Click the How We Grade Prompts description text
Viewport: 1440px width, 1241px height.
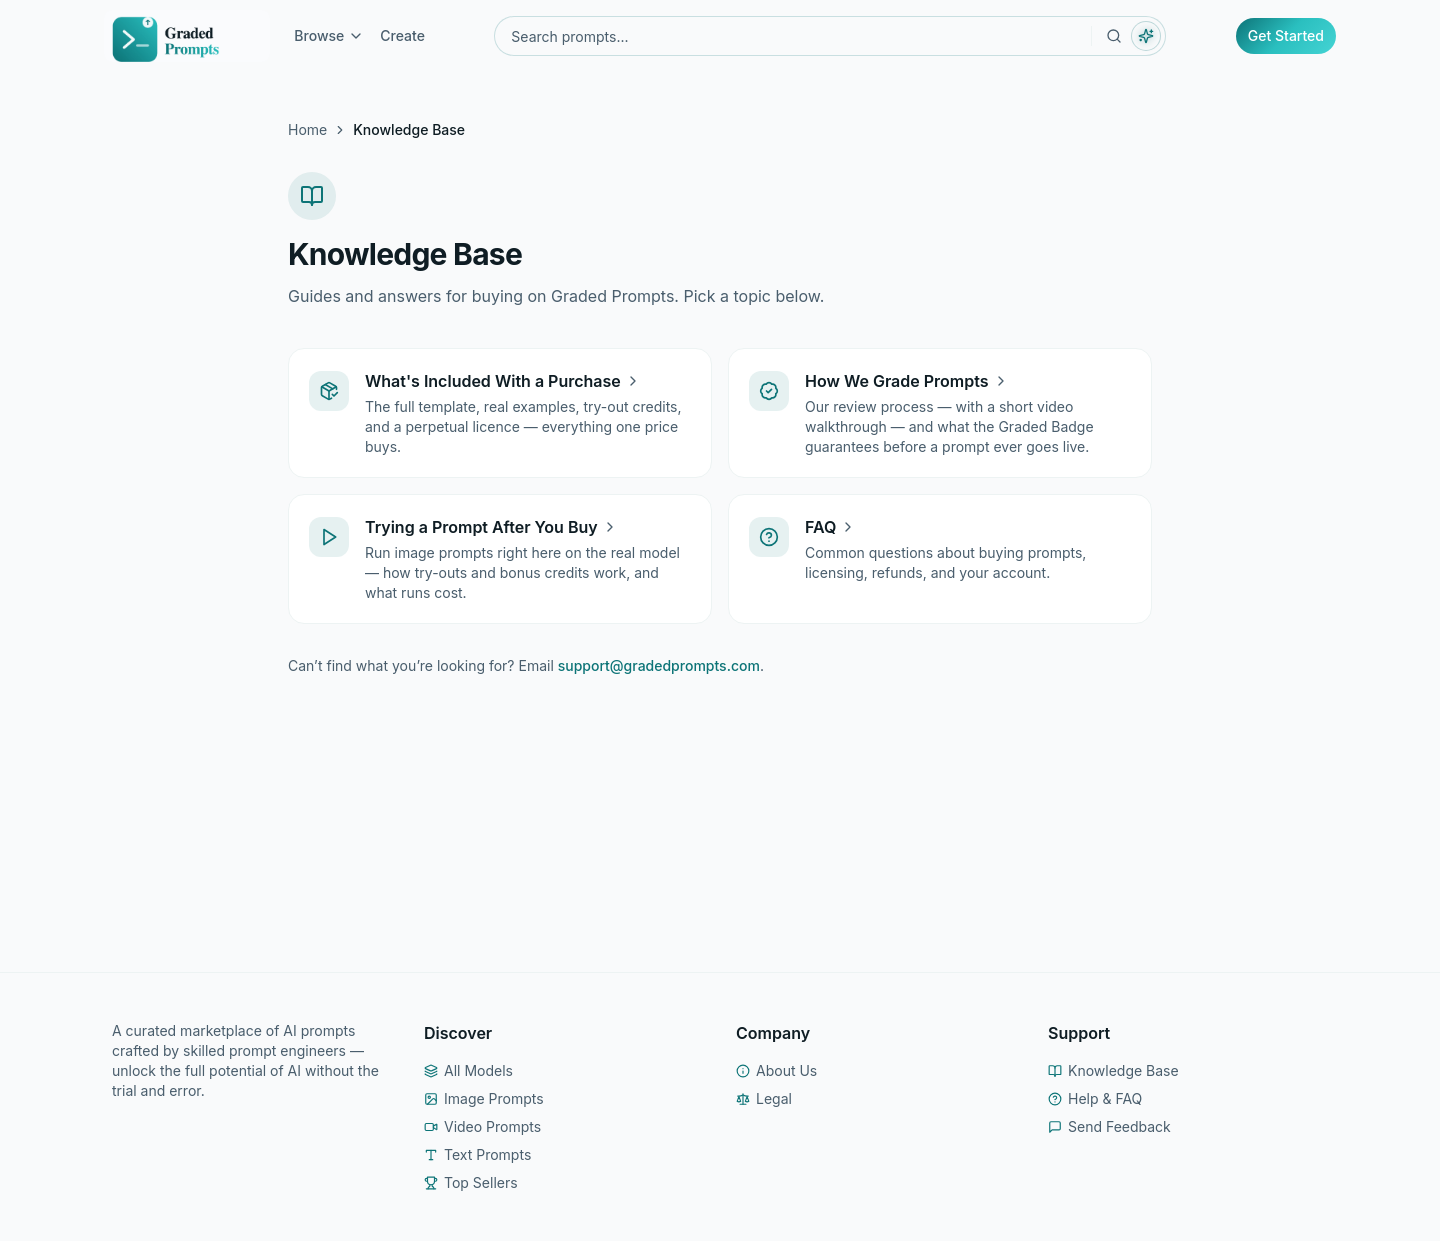[x=949, y=427]
